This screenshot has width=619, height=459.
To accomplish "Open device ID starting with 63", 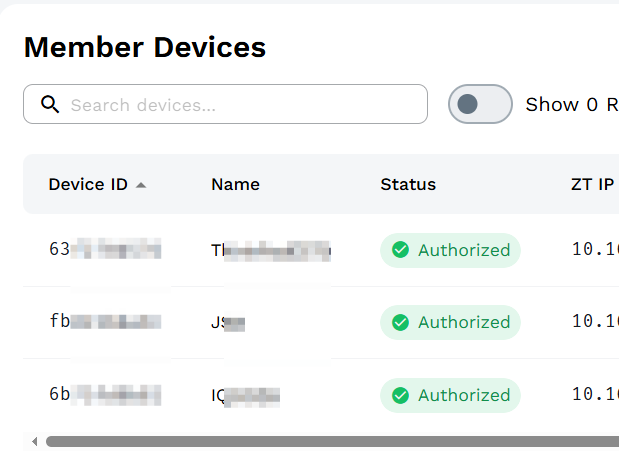I will coord(105,249).
